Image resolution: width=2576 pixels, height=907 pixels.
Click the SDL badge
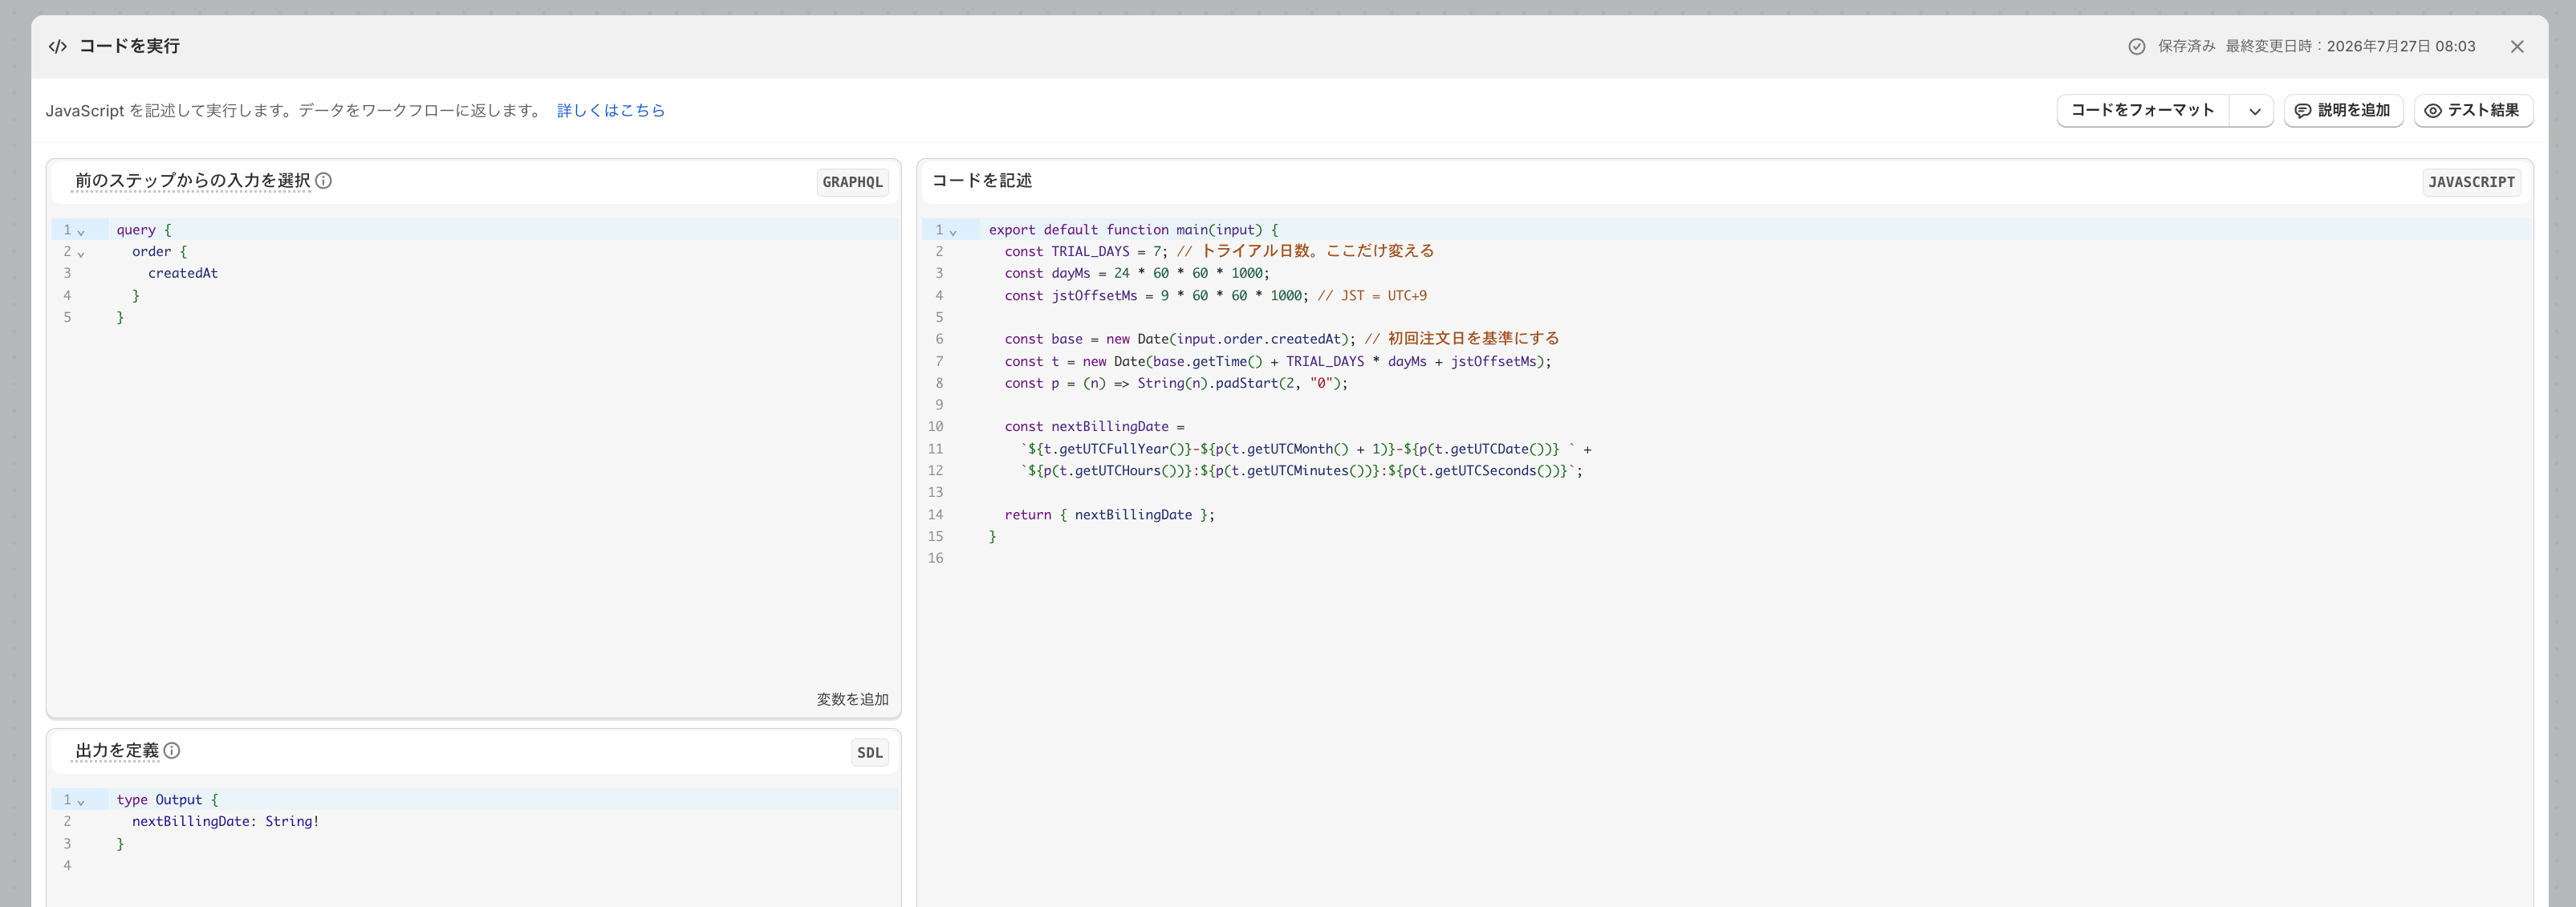870,752
